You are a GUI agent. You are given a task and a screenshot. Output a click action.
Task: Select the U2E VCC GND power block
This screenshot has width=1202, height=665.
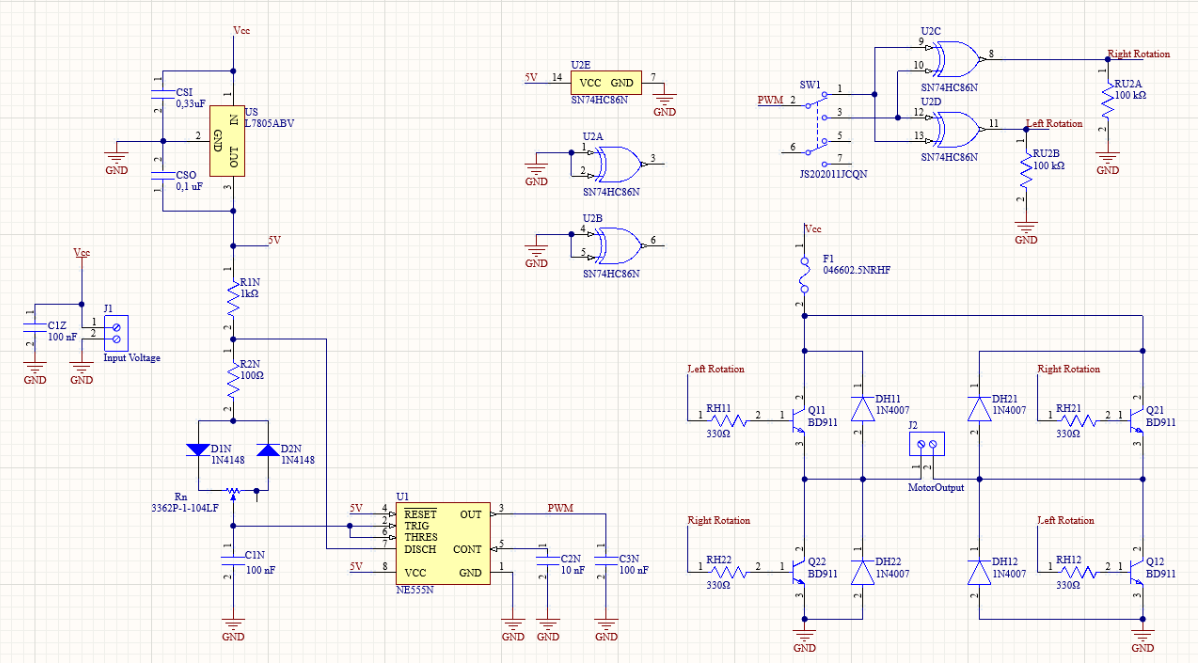click(608, 82)
